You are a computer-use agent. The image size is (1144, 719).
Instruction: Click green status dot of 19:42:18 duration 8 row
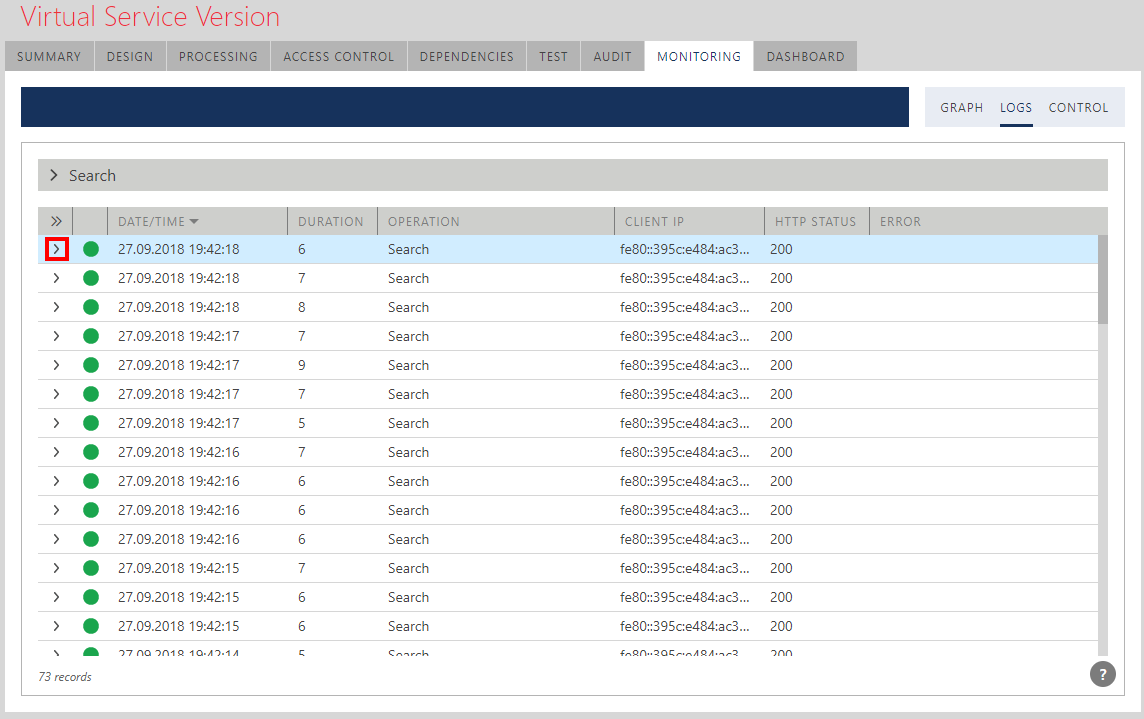point(91,307)
